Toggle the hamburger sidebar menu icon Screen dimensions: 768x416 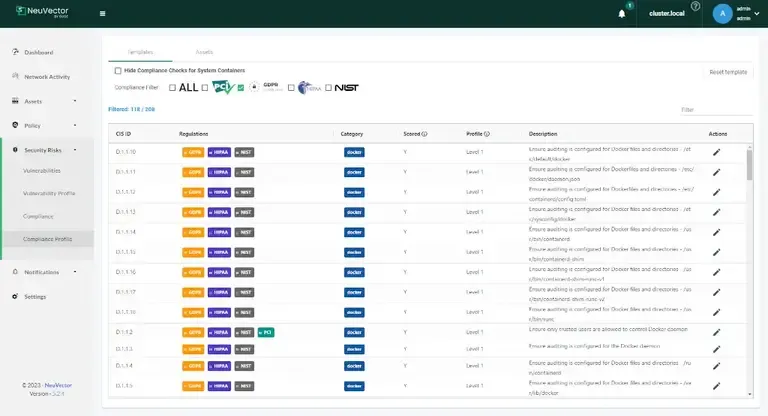tap(103, 14)
